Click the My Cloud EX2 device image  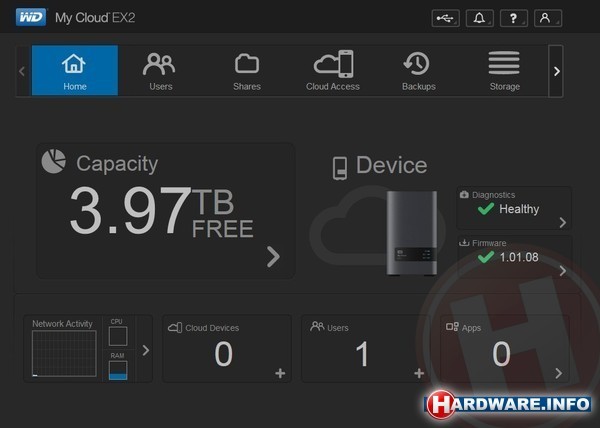(412, 233)
